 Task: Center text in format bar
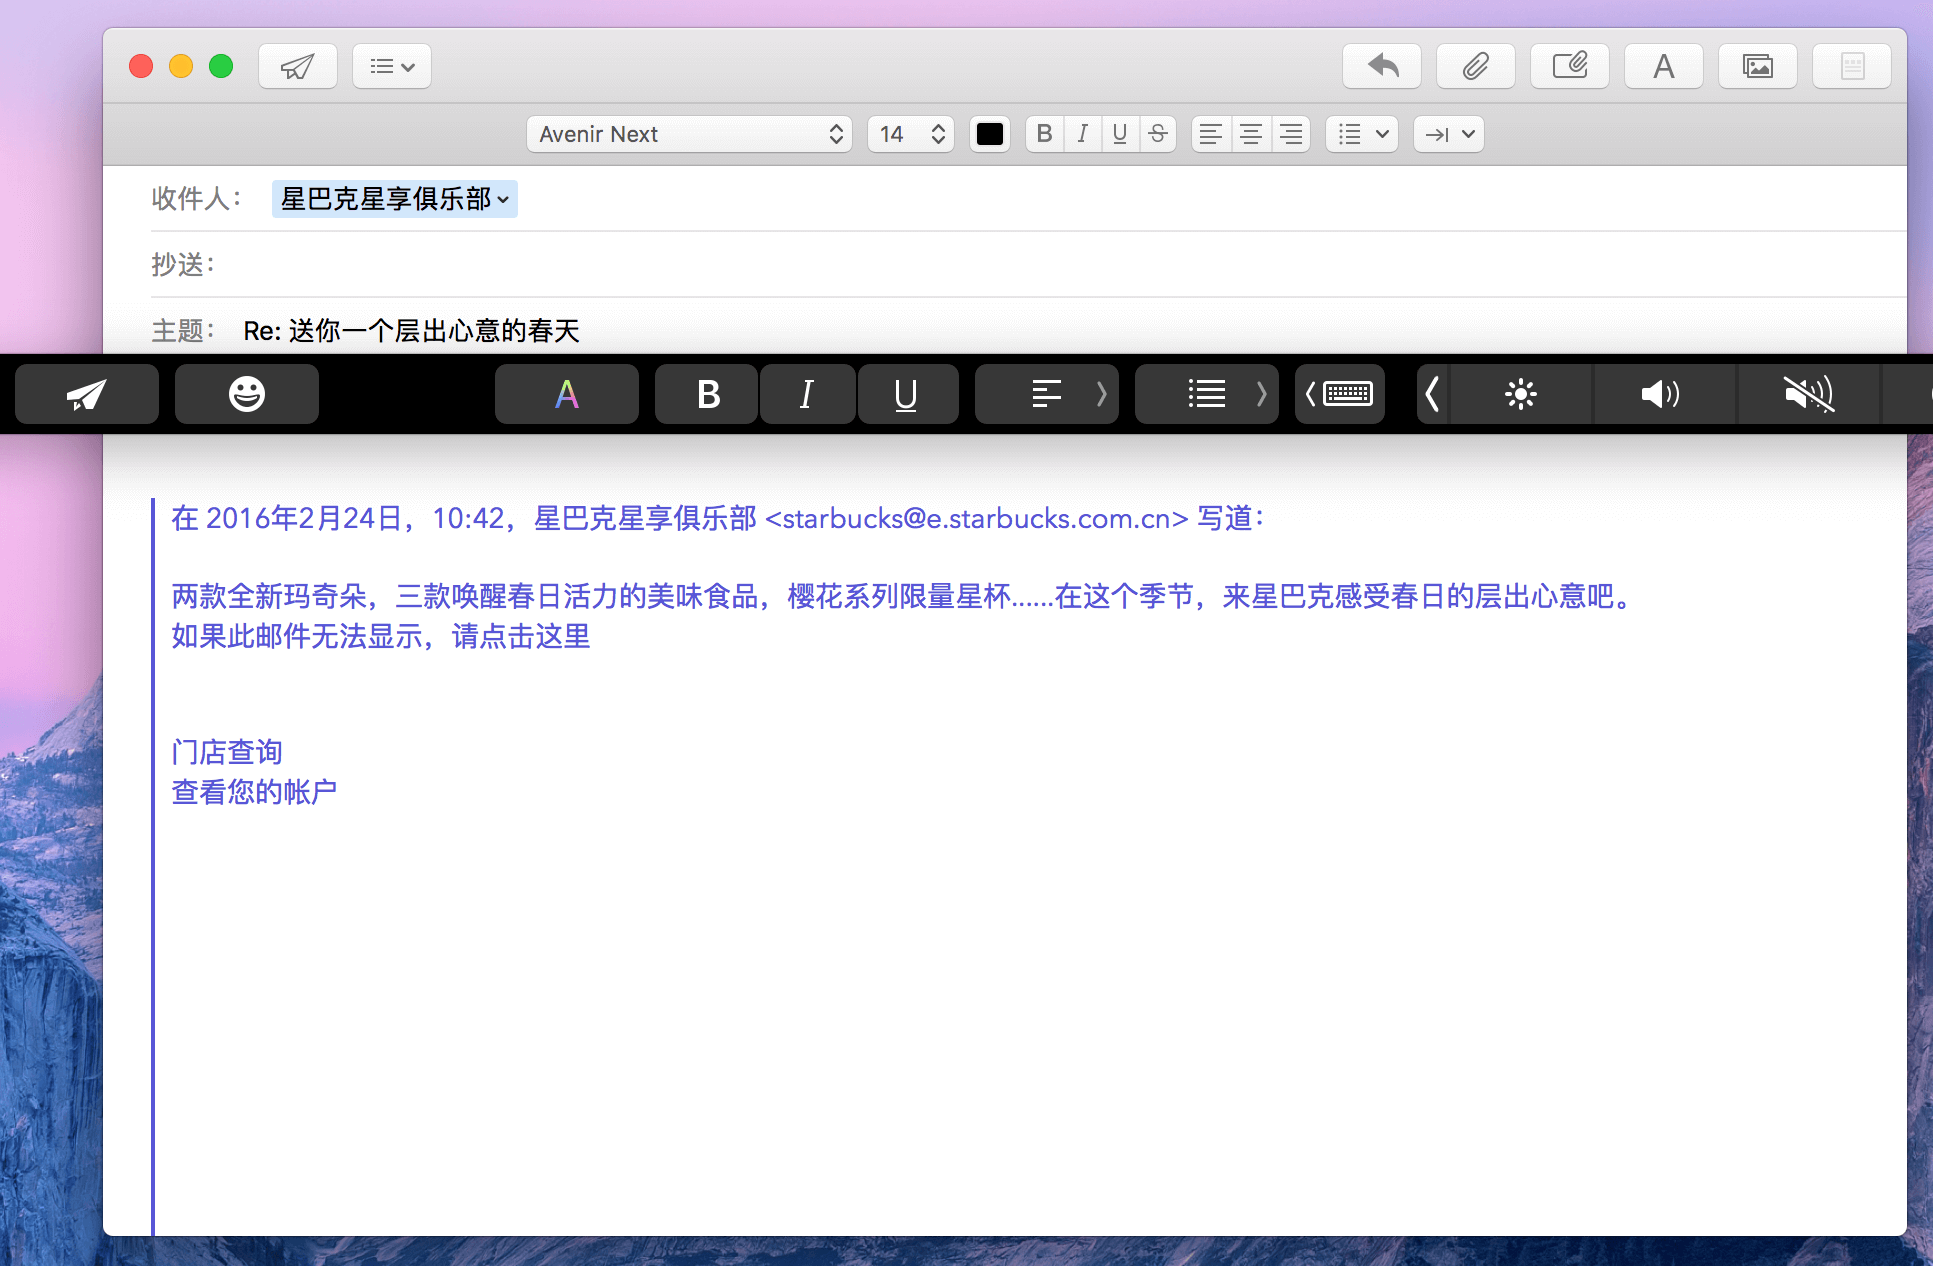click(x=1251, y=134)
